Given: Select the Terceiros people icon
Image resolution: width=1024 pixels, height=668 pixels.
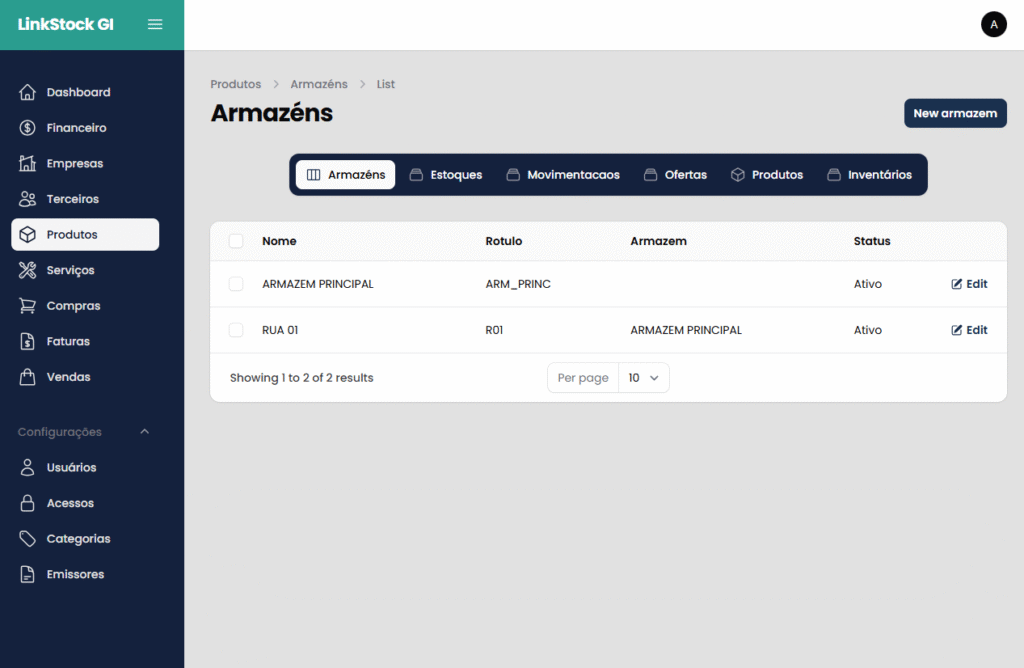Looking at the screenshot, I should pos(28,199).
